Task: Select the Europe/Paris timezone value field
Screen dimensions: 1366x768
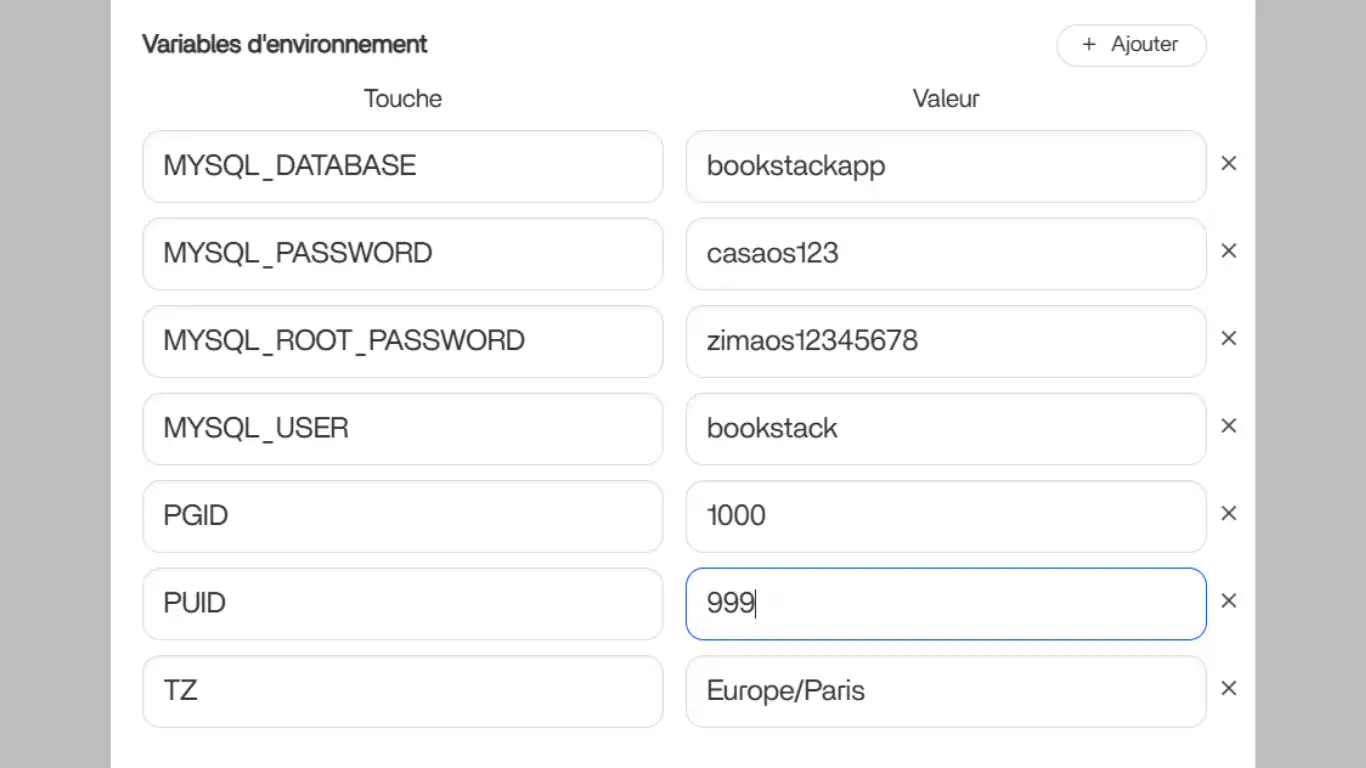Action: click(x=945, y=691)
